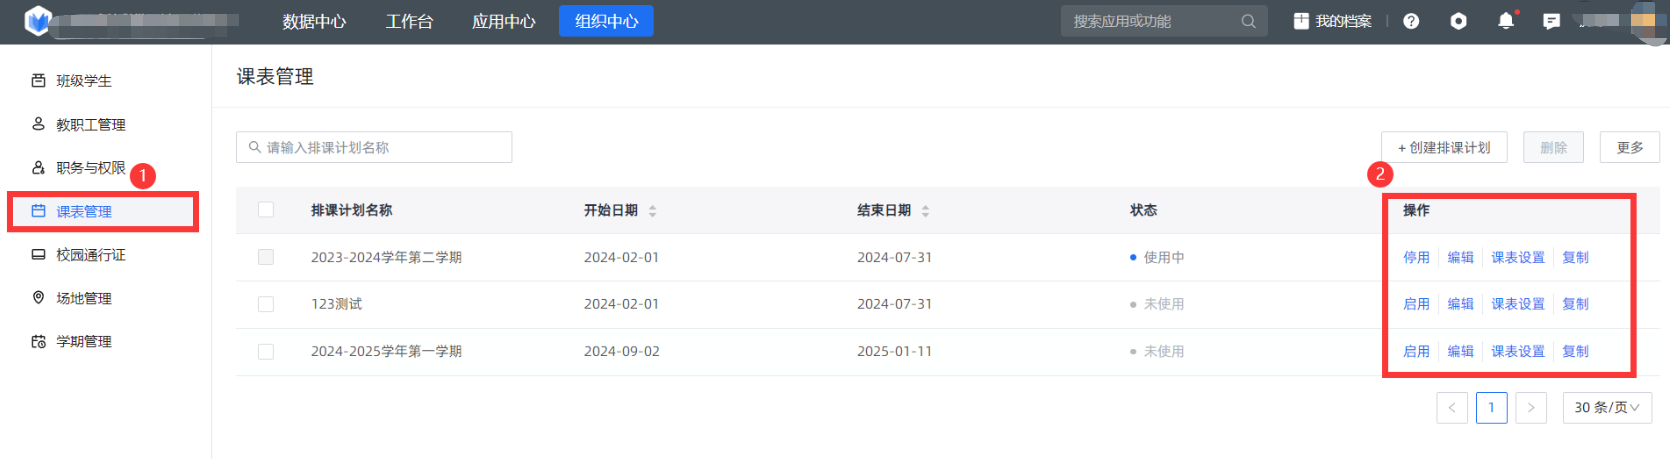This screenshot has height=459, width=1670.
Task: Select 组织中心 in top navigation
Action: click(x=607, y=21)
